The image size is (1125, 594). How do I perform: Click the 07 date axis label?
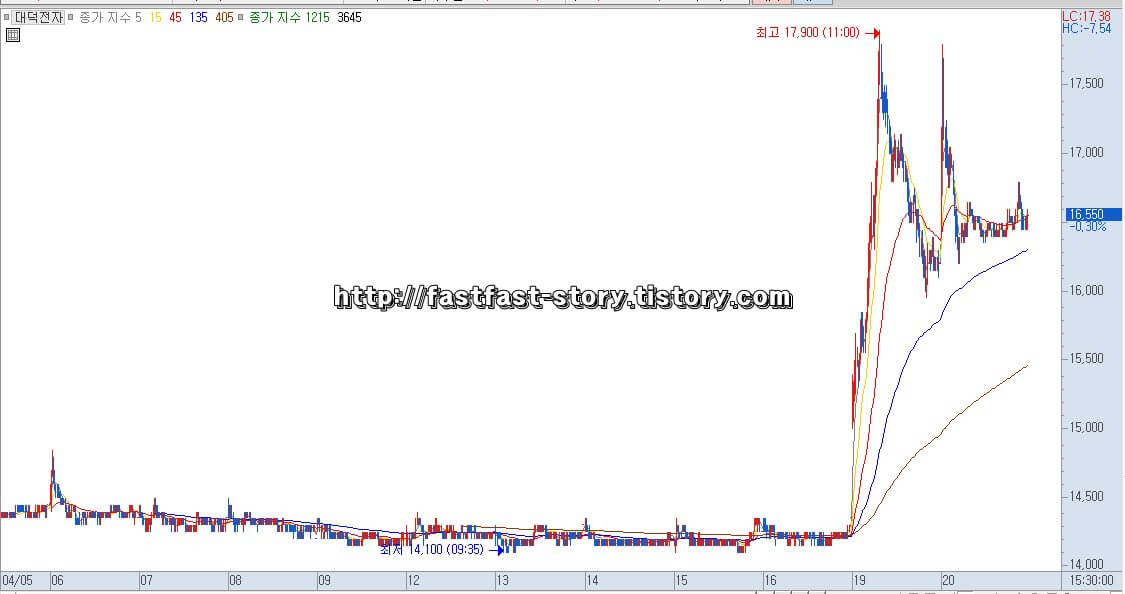(146, 580)
